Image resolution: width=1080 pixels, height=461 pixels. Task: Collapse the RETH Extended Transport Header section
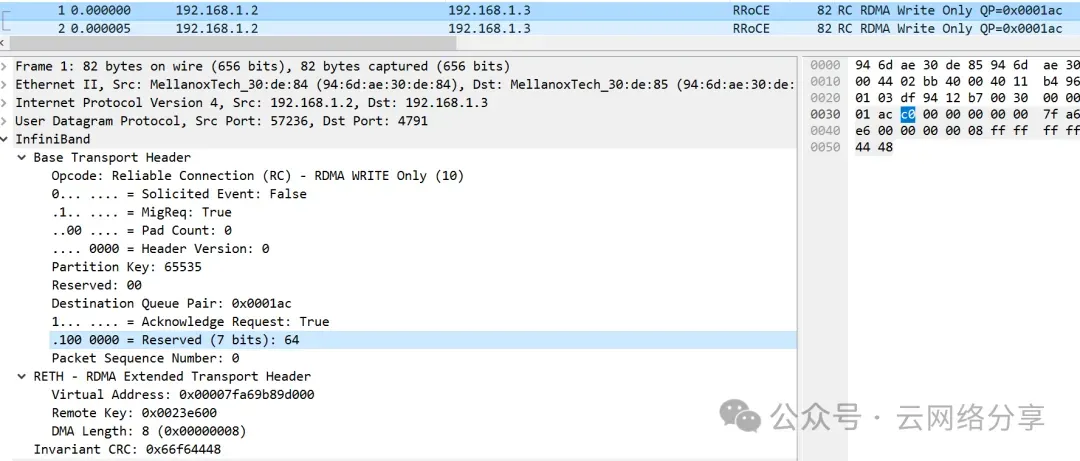tap(22, 376)
